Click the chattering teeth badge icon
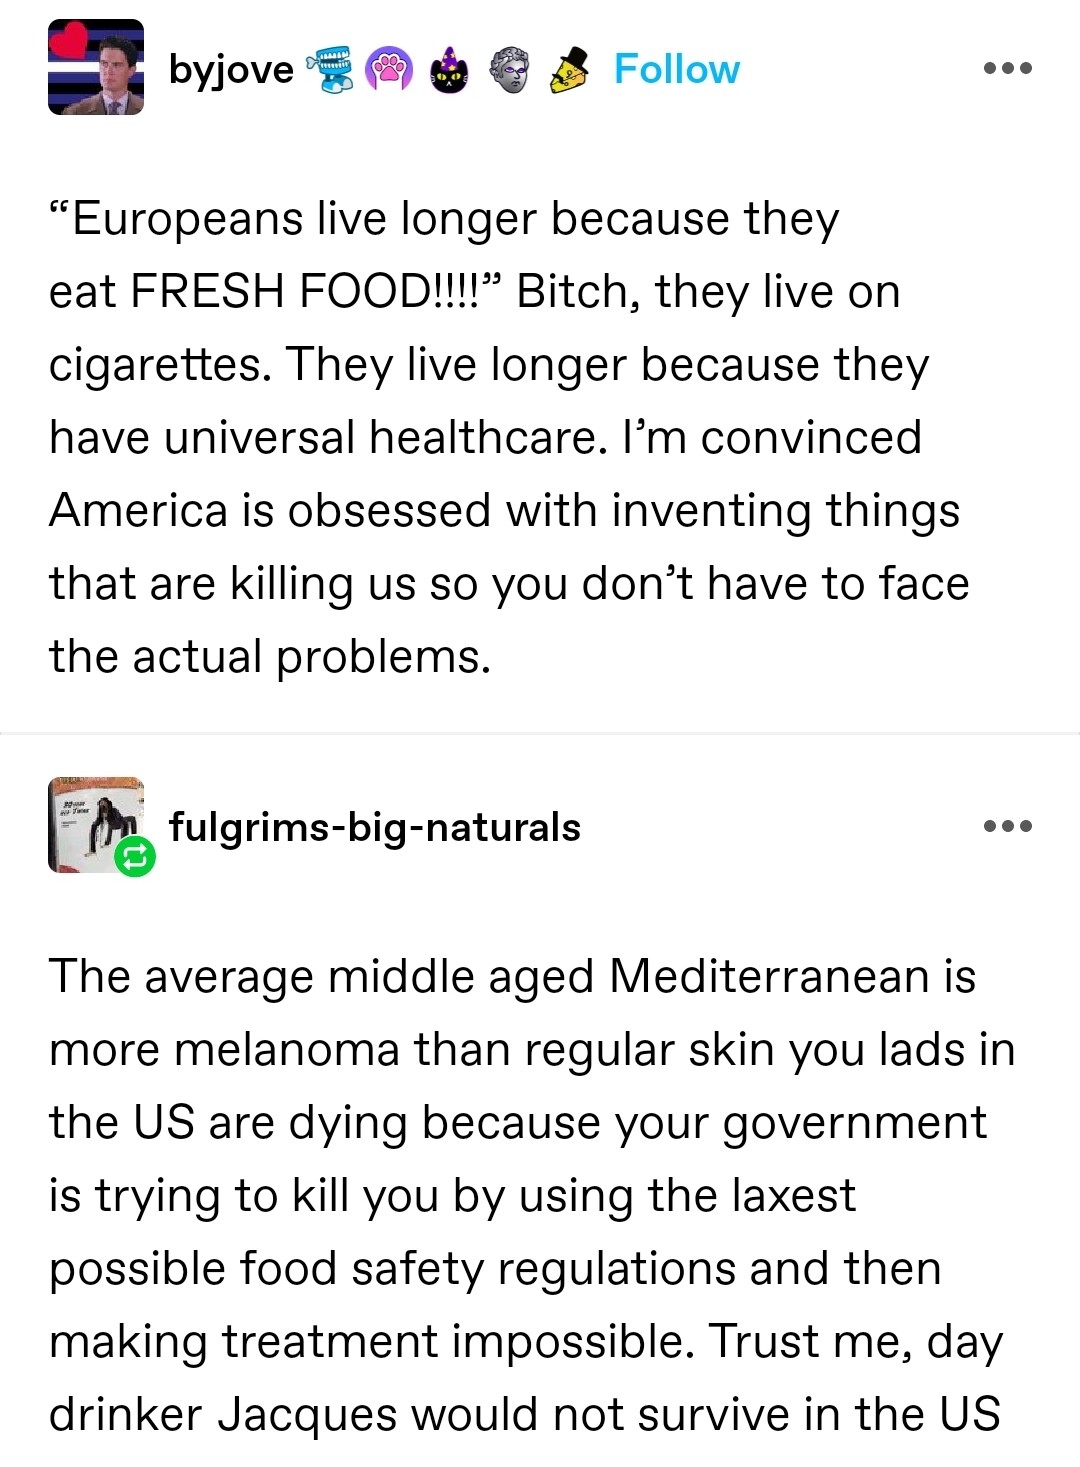1080x1467 pixels. pos(330,69)
